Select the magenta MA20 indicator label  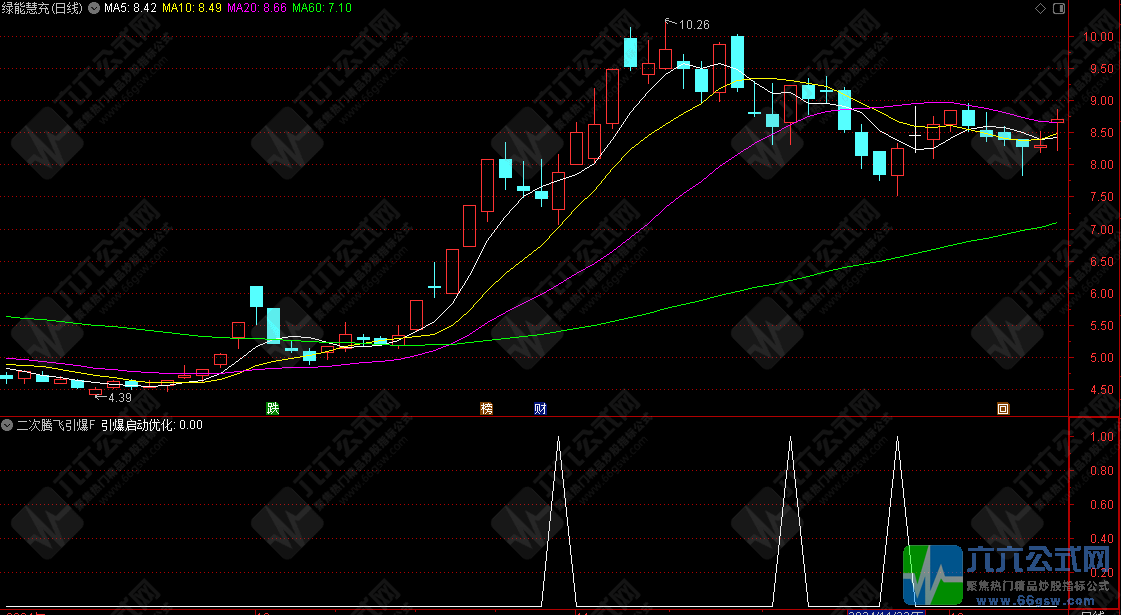point(257,8)
